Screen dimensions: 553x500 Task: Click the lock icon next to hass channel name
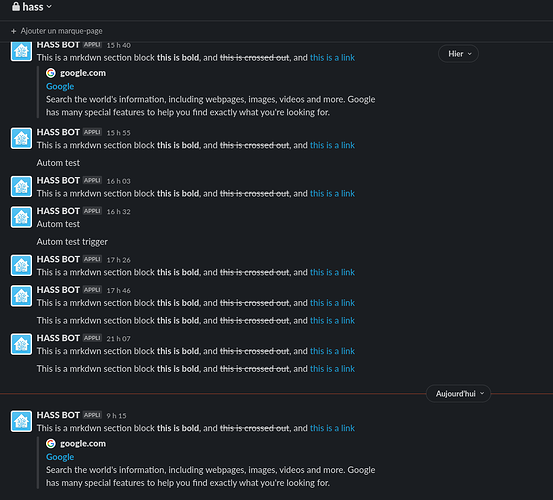(16, 6)
